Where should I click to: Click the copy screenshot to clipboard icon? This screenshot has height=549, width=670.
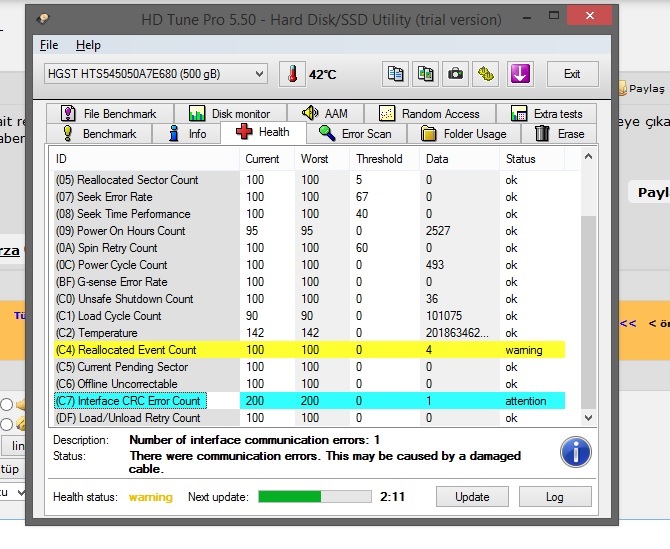pyautogui.click(x=425, y=74)
